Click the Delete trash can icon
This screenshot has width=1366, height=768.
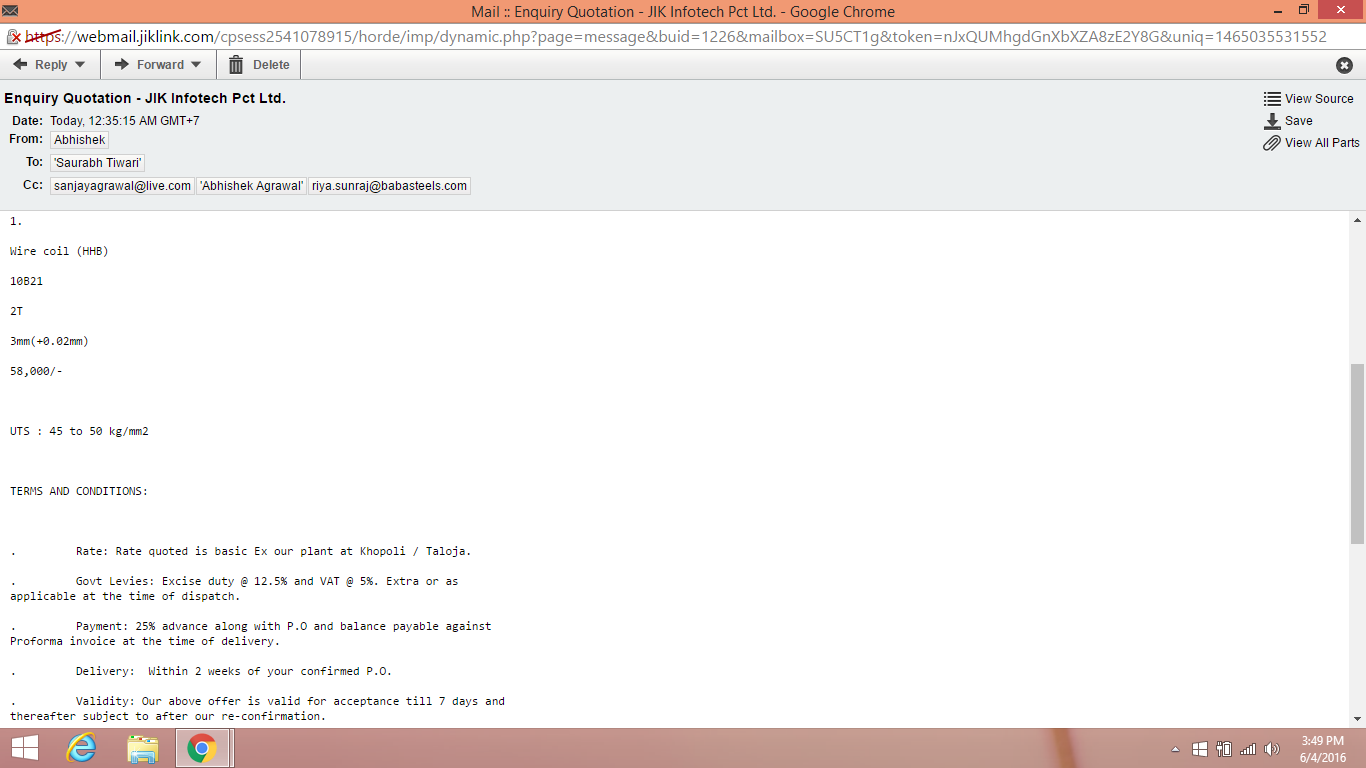tap(236, 65)
